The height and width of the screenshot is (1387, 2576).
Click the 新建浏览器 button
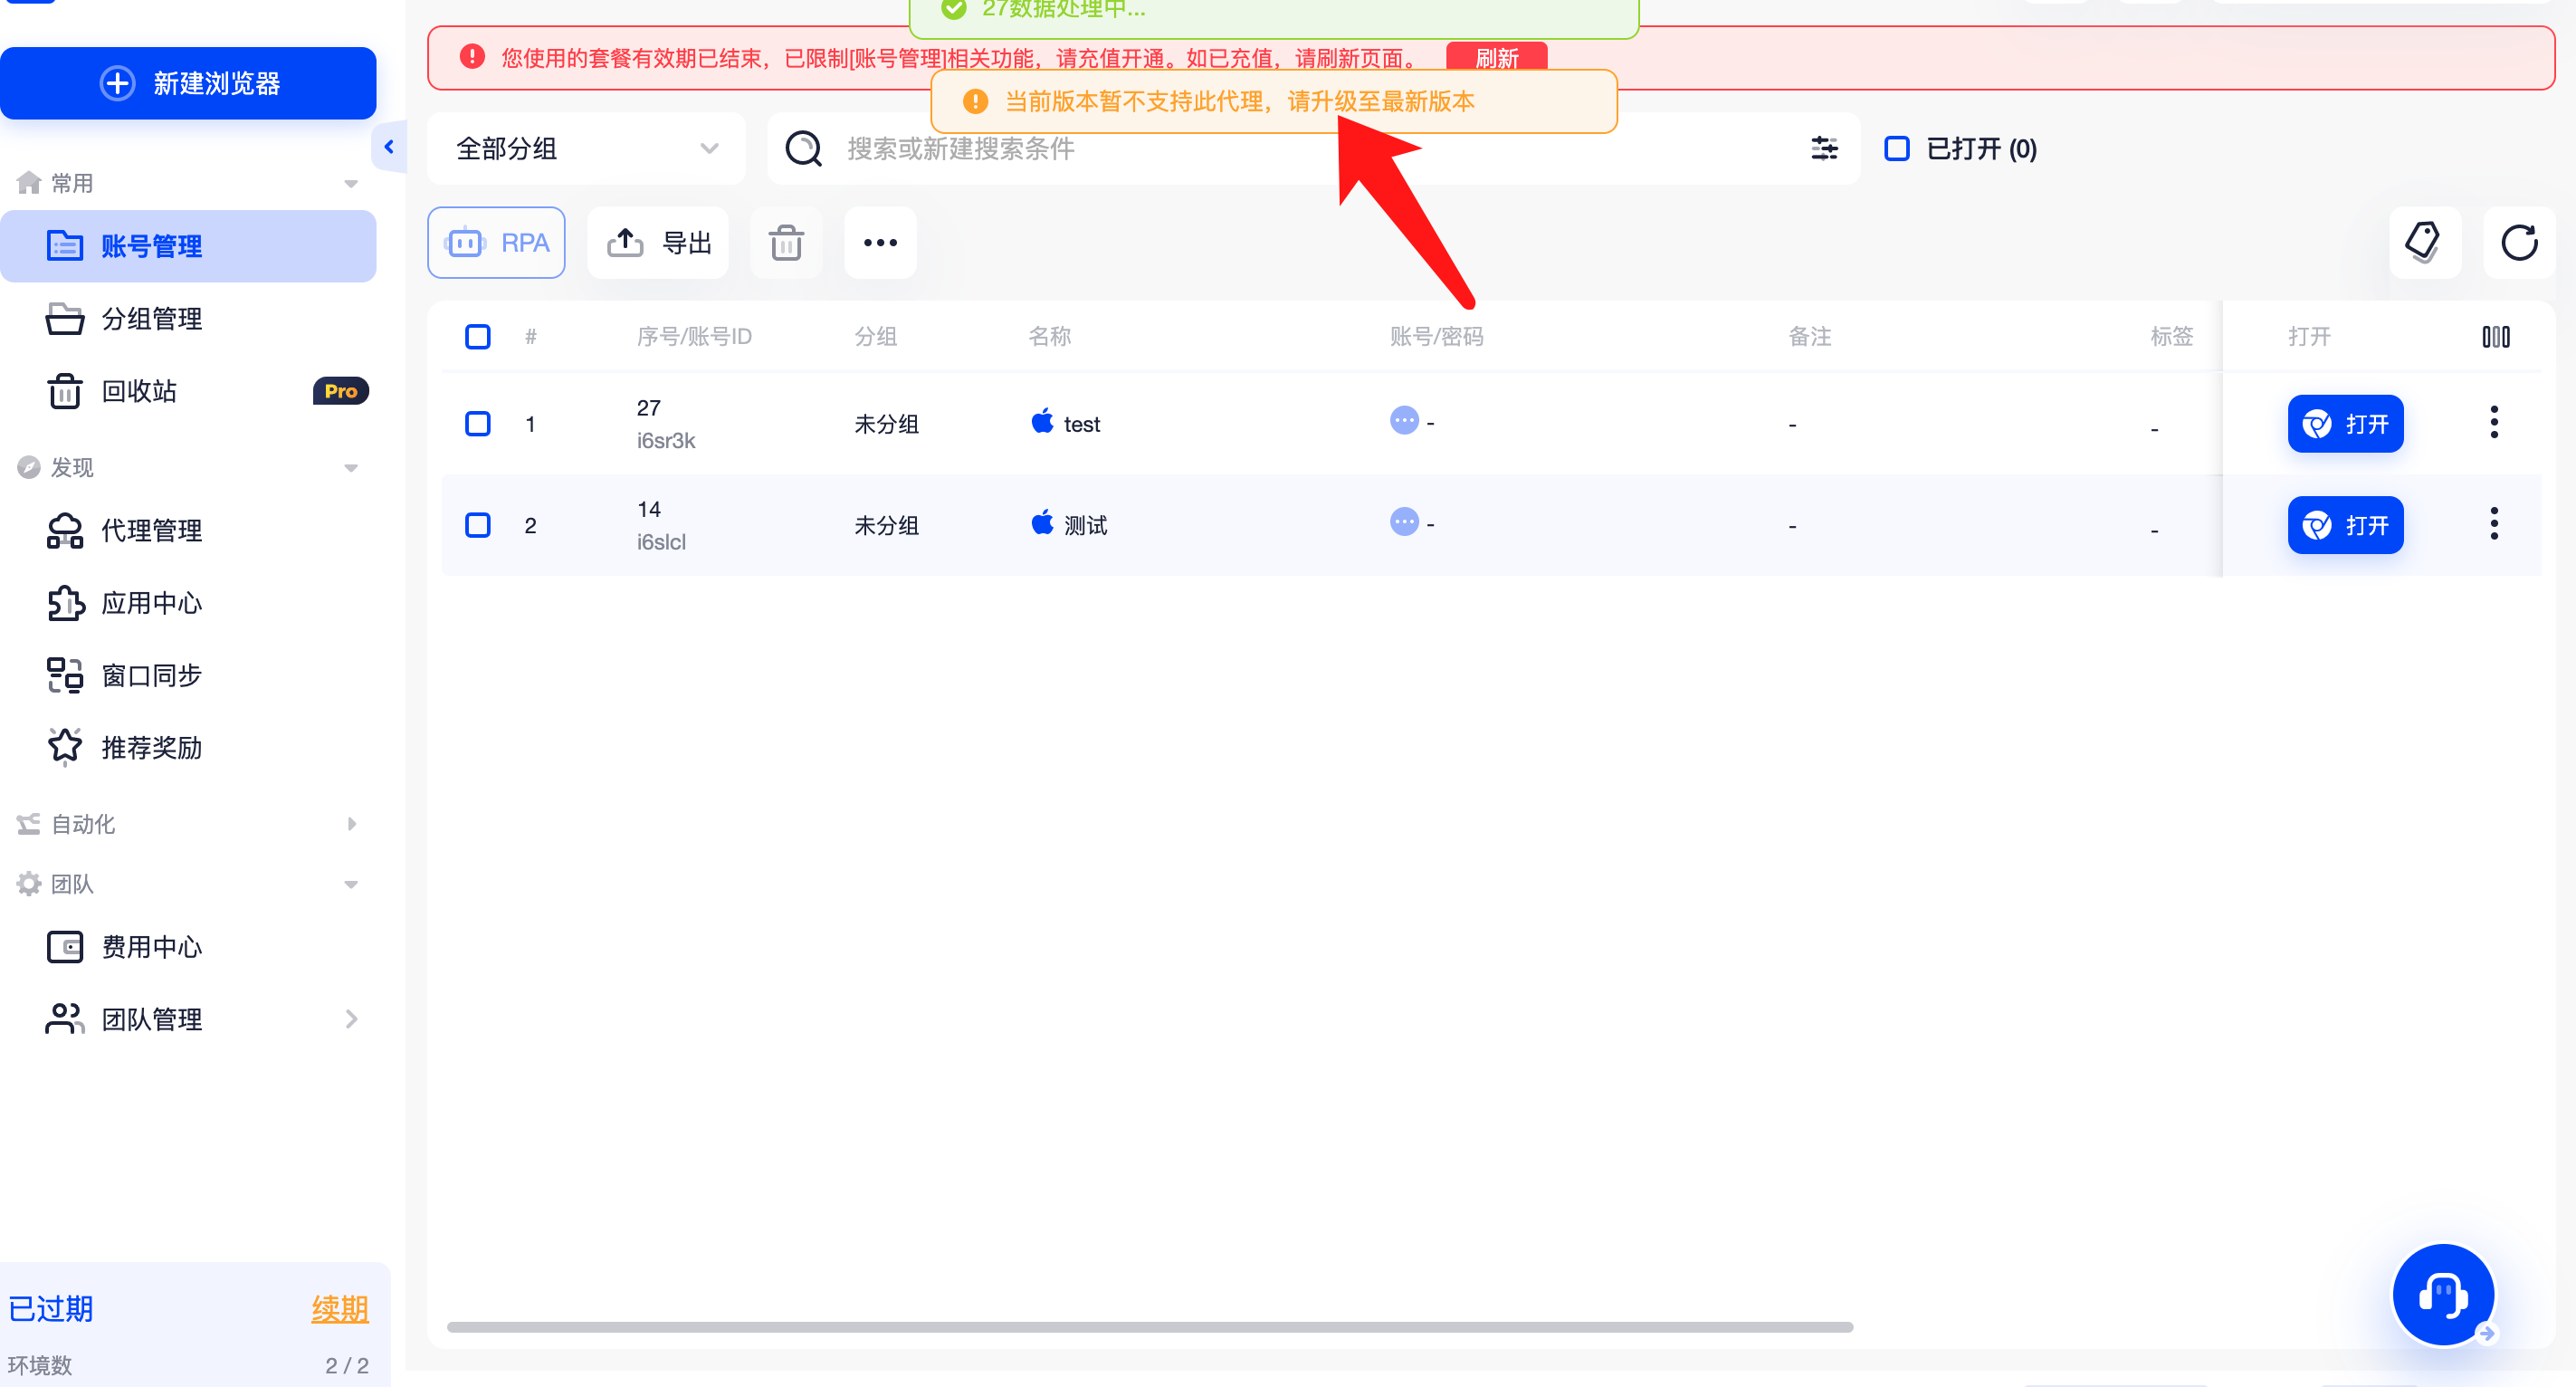pyautogui.click(x=188, y=83)
